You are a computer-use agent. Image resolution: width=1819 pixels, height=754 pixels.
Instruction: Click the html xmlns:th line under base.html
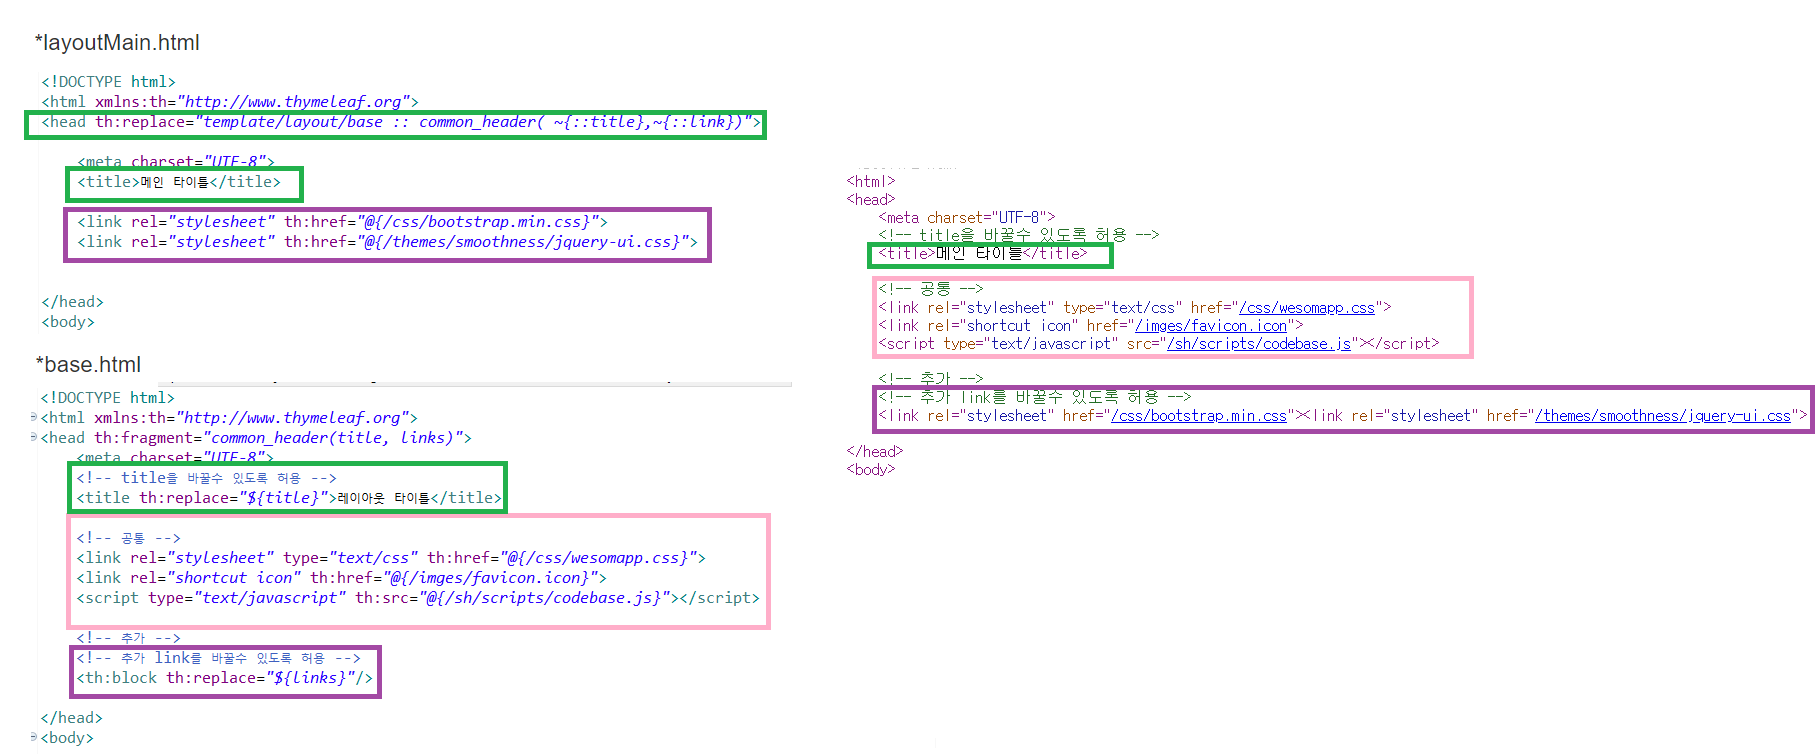coord(229,418)
